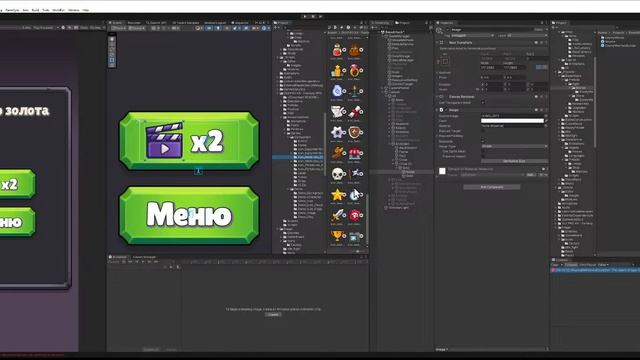The image size is (640, 360).
Task: Open the Tag dropdown in Inspector
Action: (473, 36)
